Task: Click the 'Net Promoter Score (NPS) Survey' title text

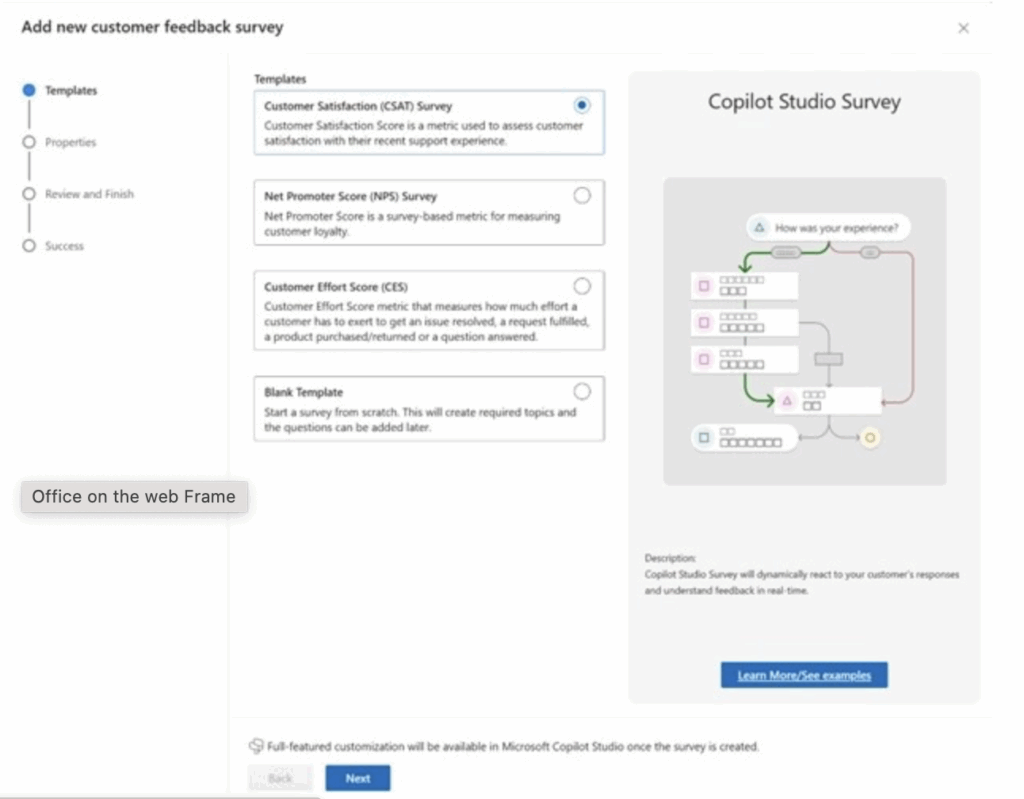Action: 350,196
